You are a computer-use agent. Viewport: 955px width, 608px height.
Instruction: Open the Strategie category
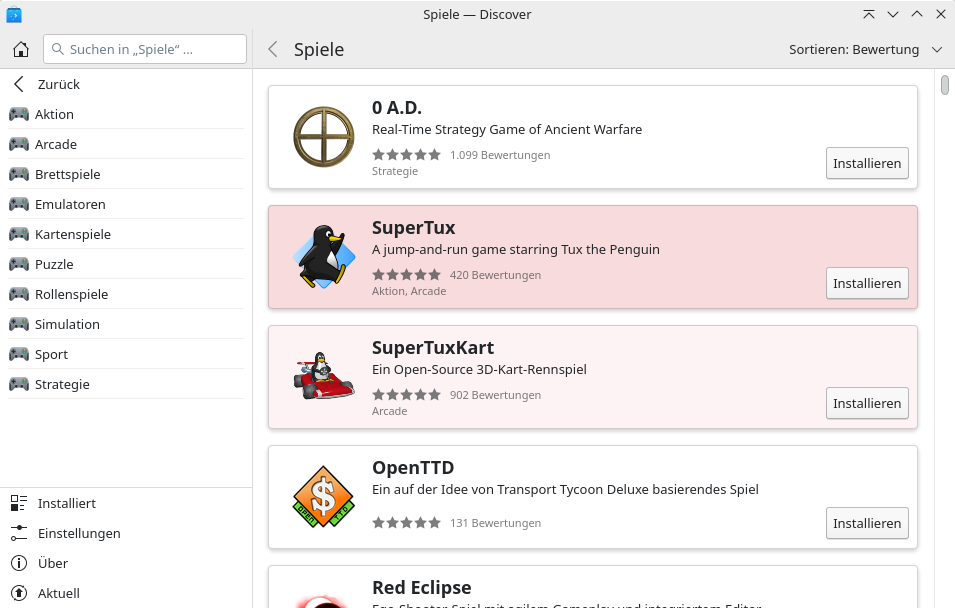tap(126, 384)
